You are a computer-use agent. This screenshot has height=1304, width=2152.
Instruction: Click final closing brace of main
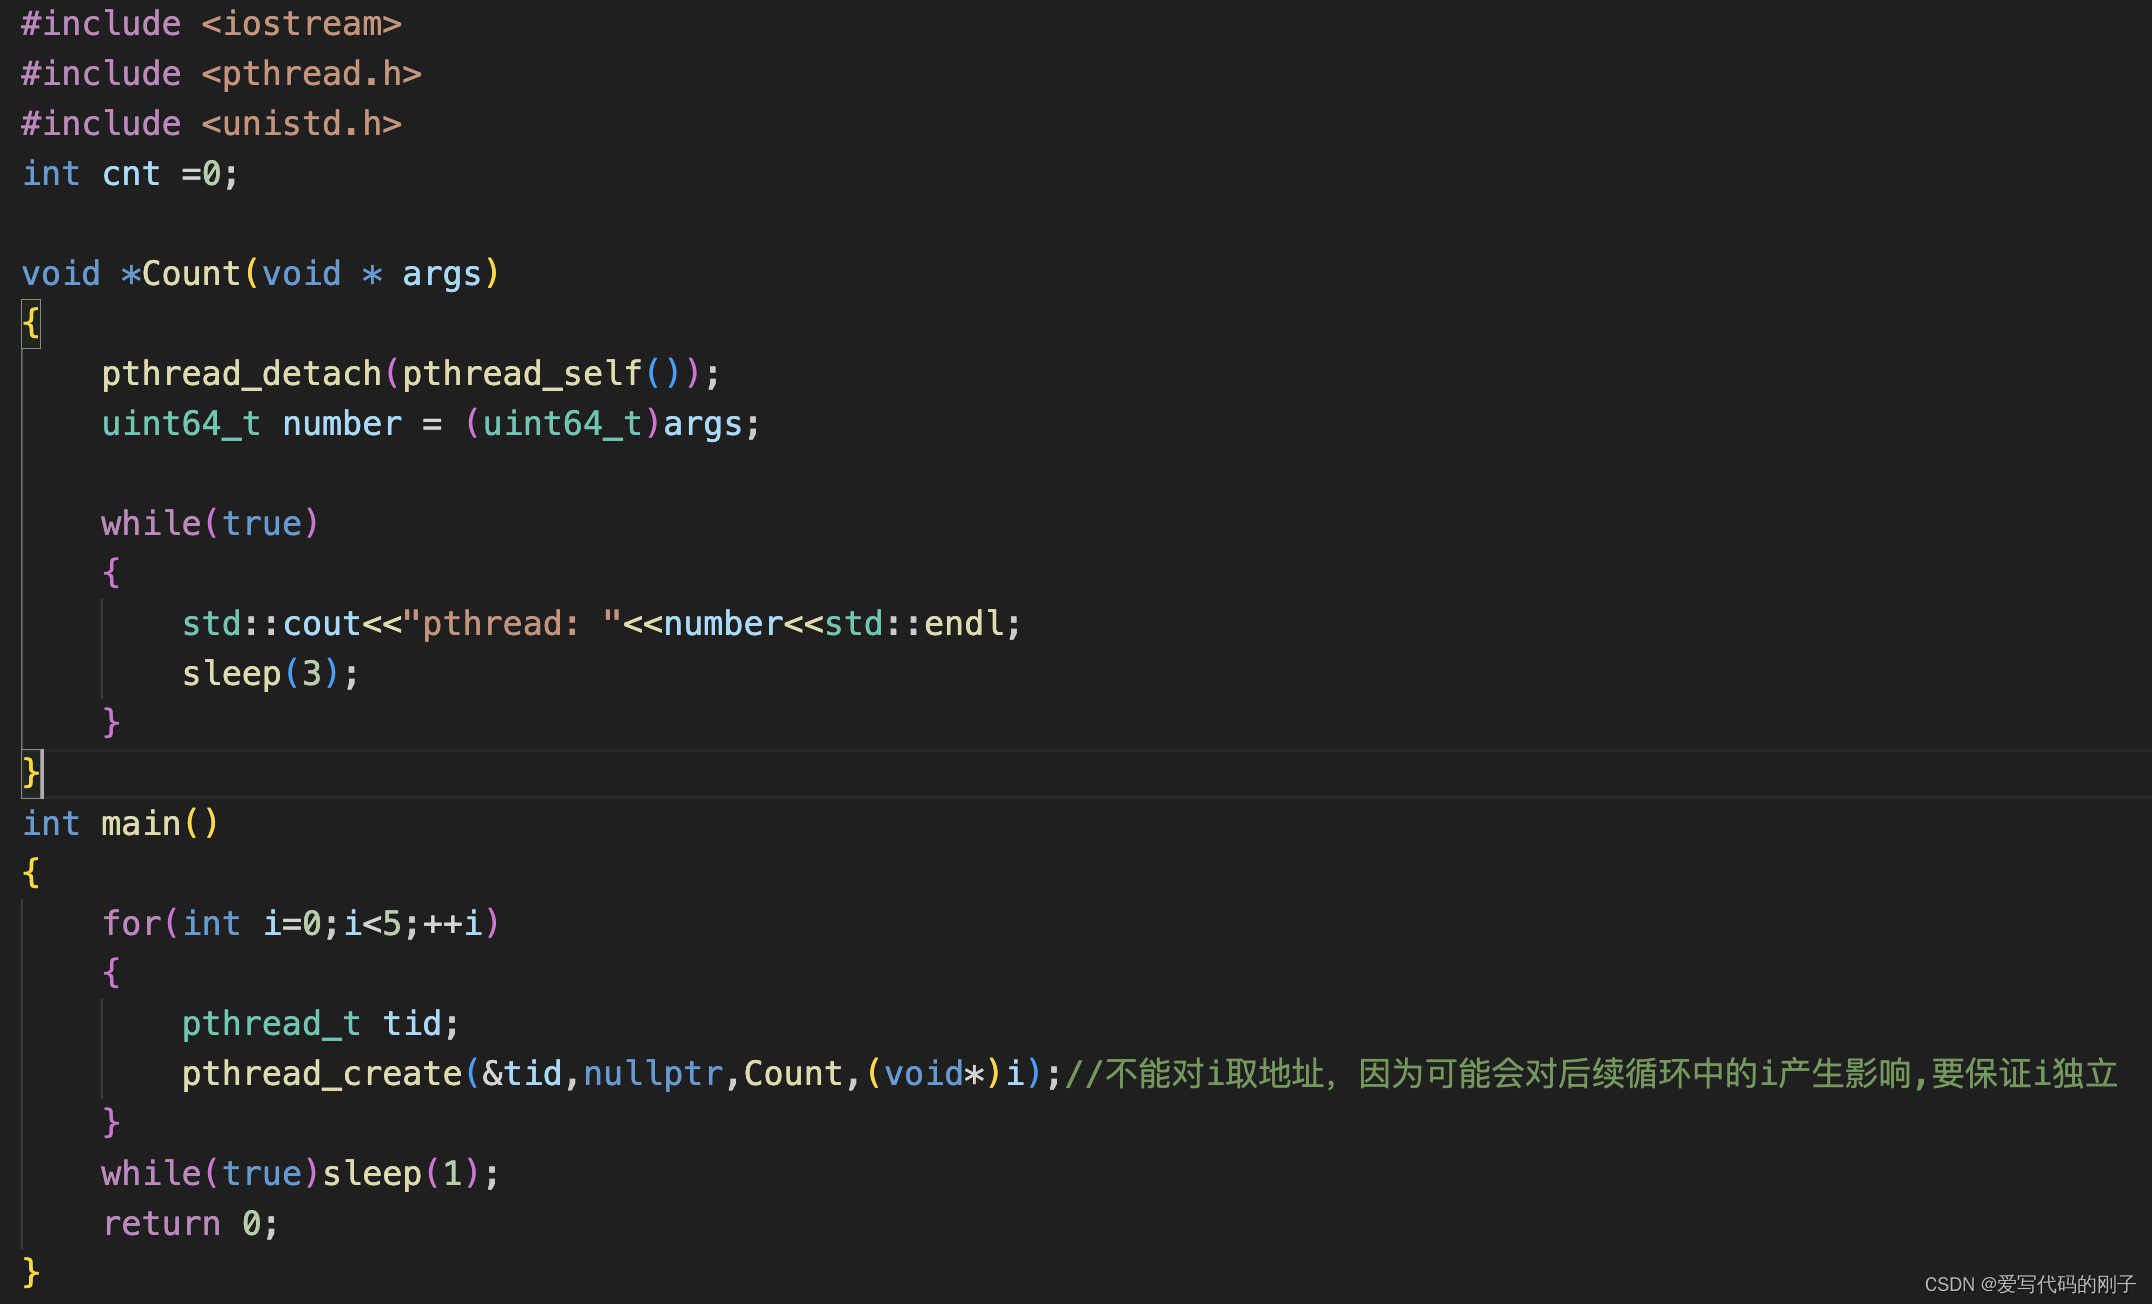[x=31, y=1274]
